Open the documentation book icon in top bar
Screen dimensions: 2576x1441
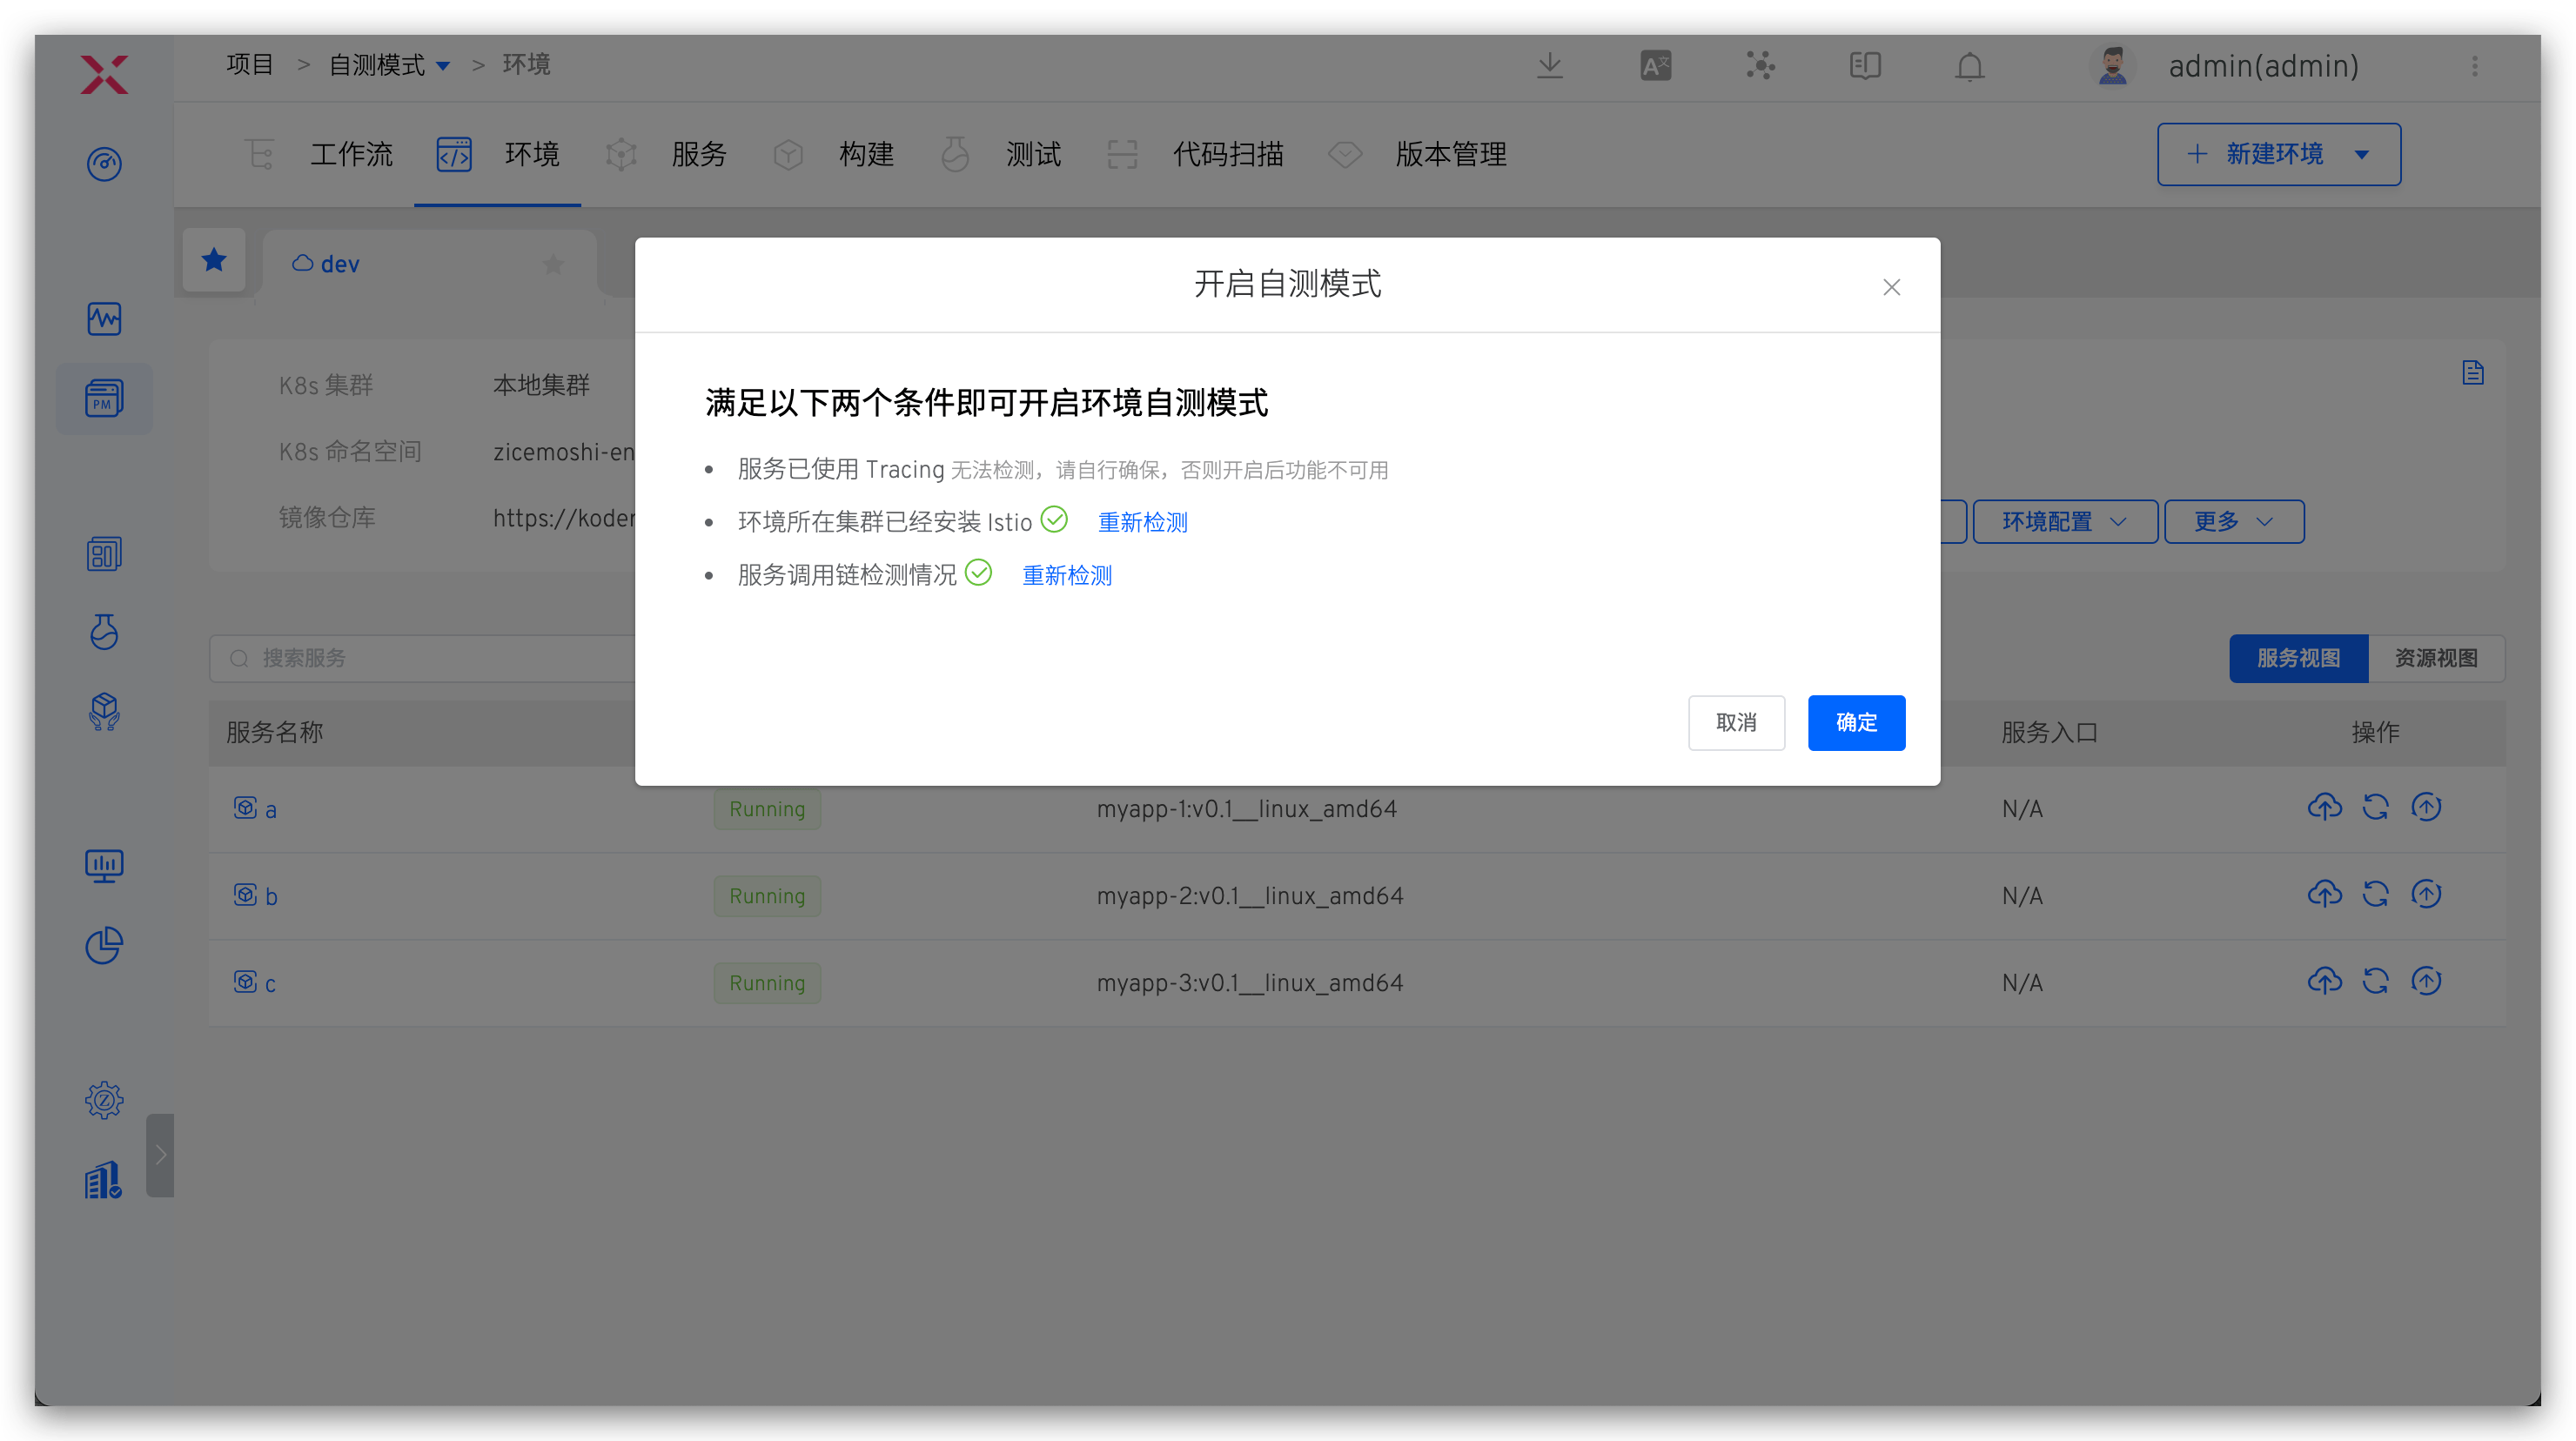[1864, 66]
